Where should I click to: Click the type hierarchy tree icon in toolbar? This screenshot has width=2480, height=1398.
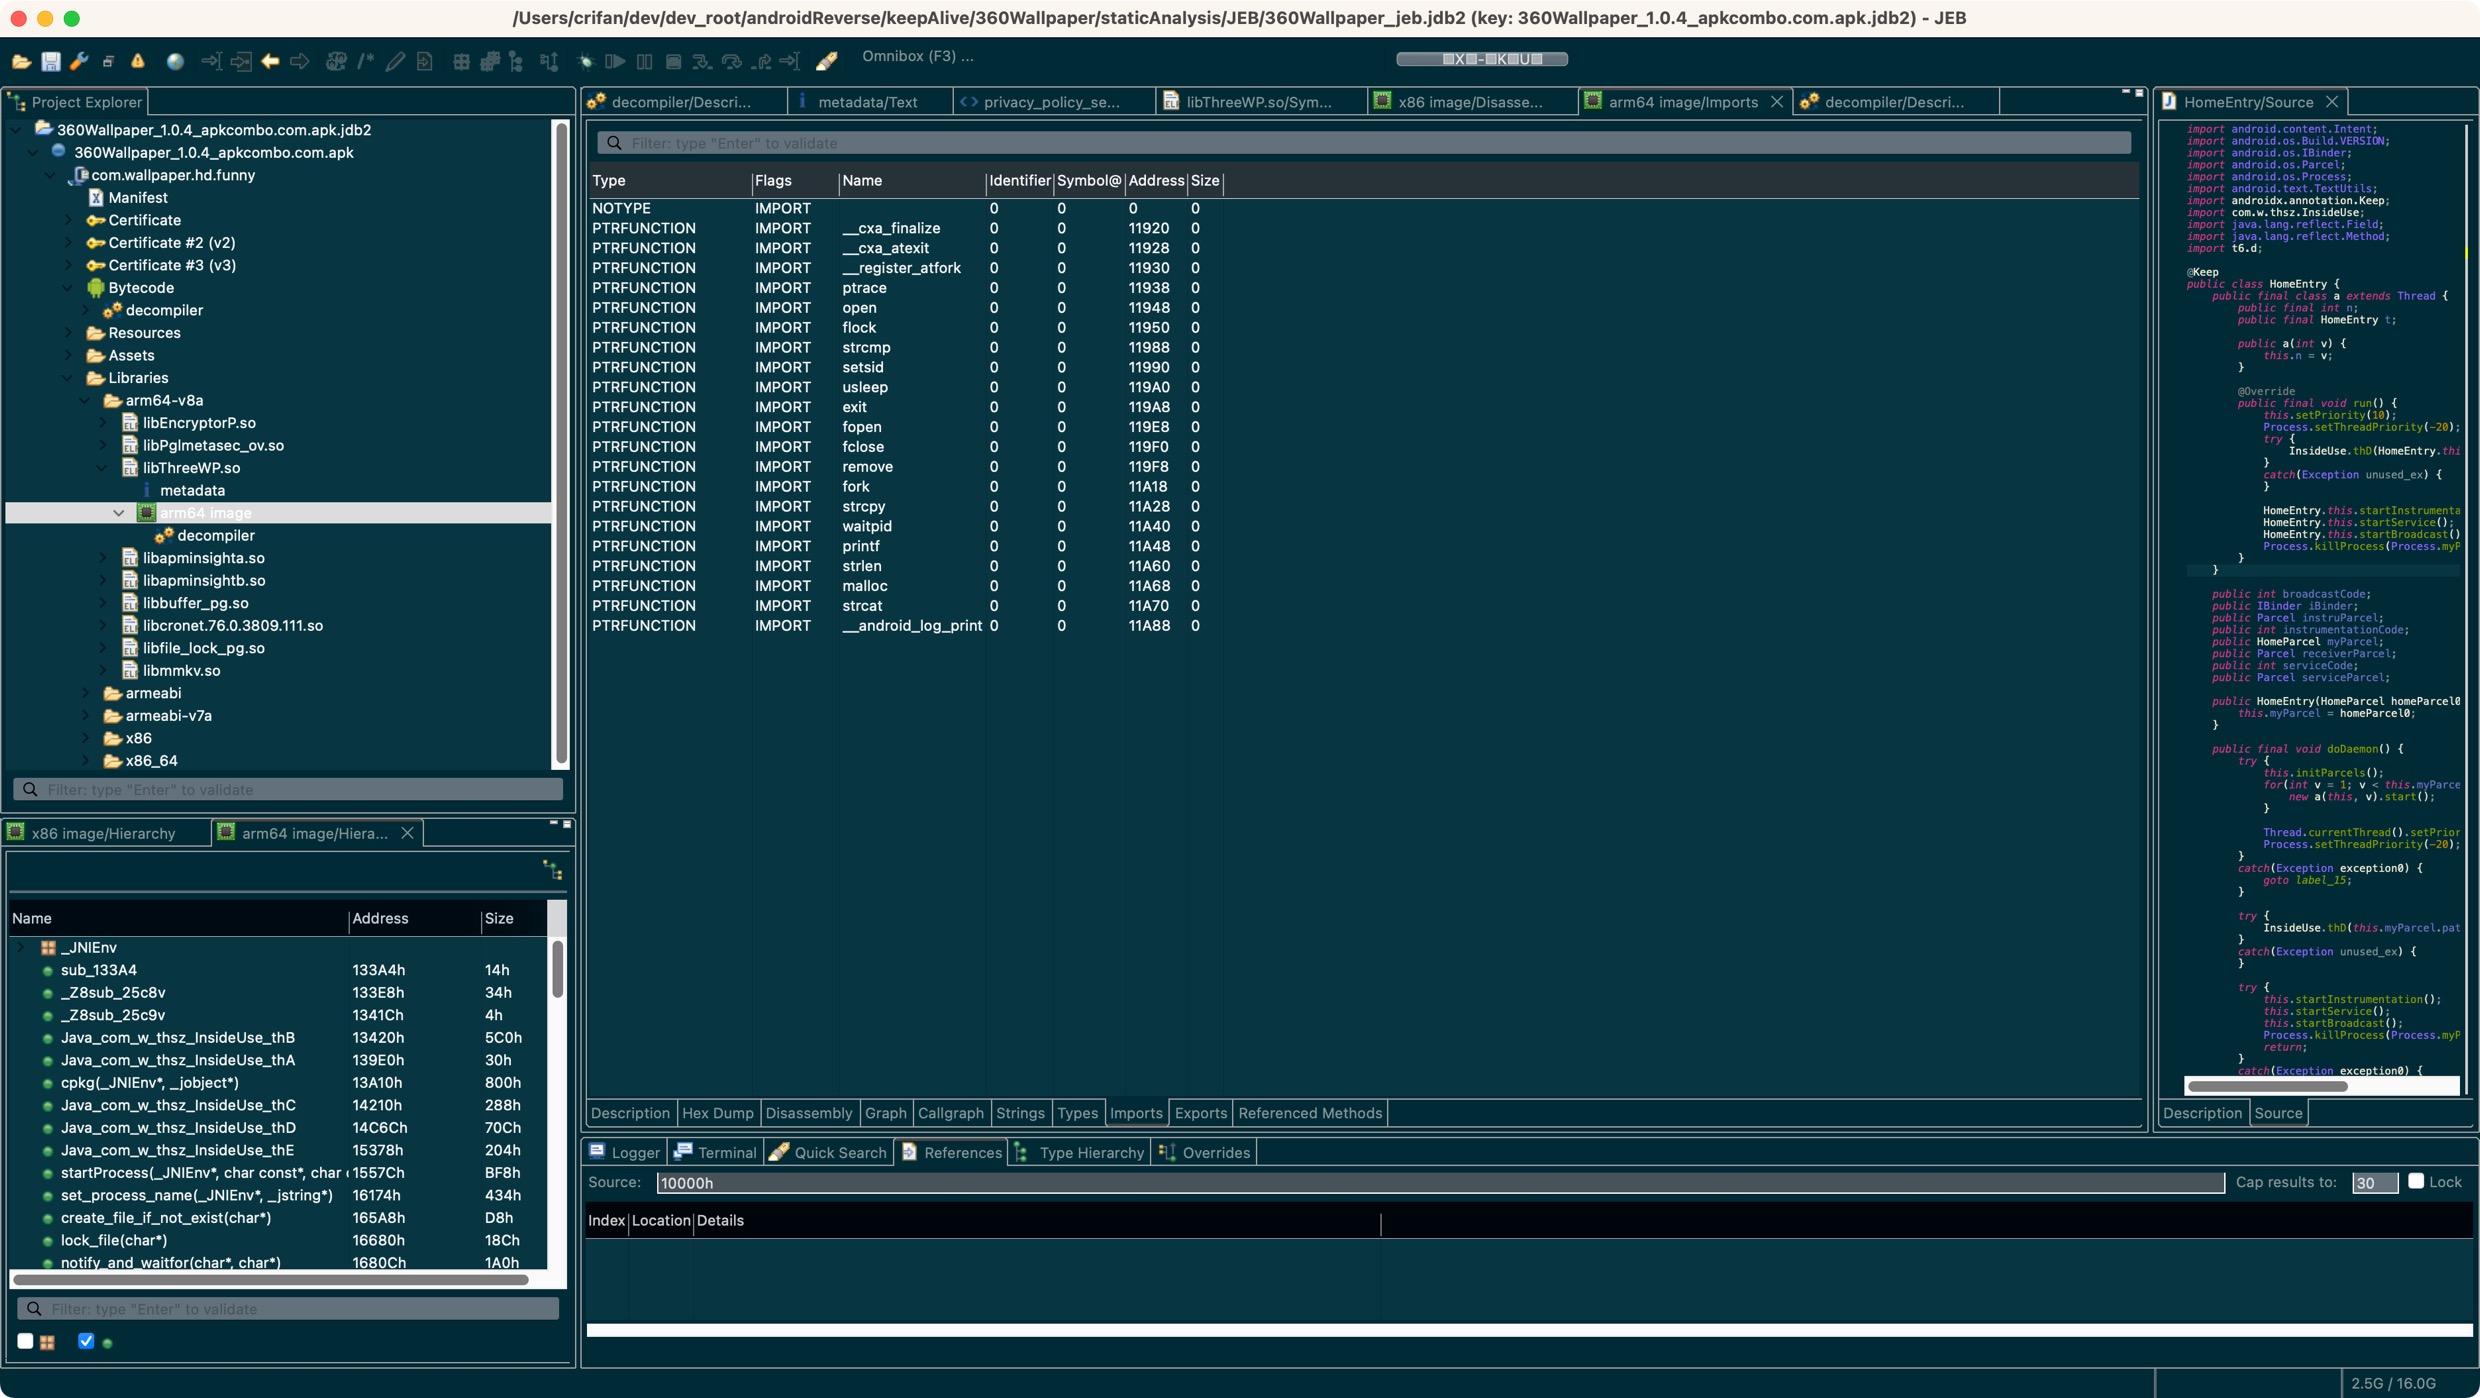click(x=517, y=62)
